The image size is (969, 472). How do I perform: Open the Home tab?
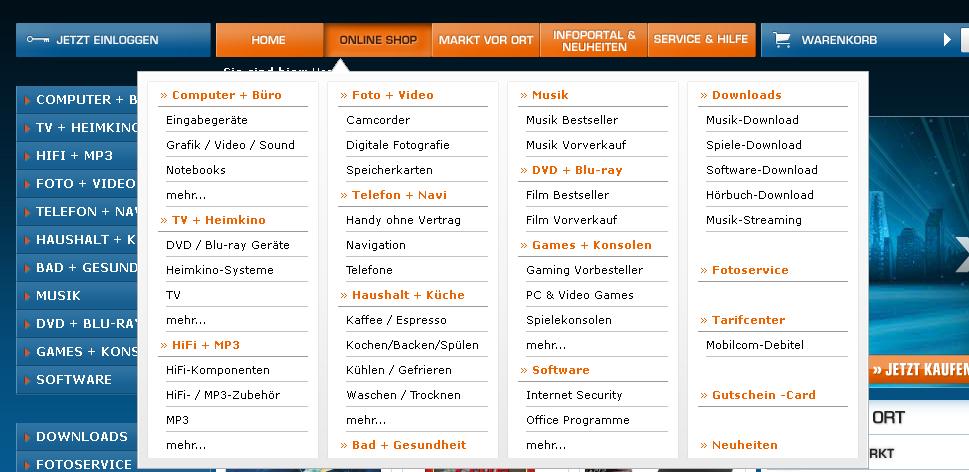tap(269, 40)
